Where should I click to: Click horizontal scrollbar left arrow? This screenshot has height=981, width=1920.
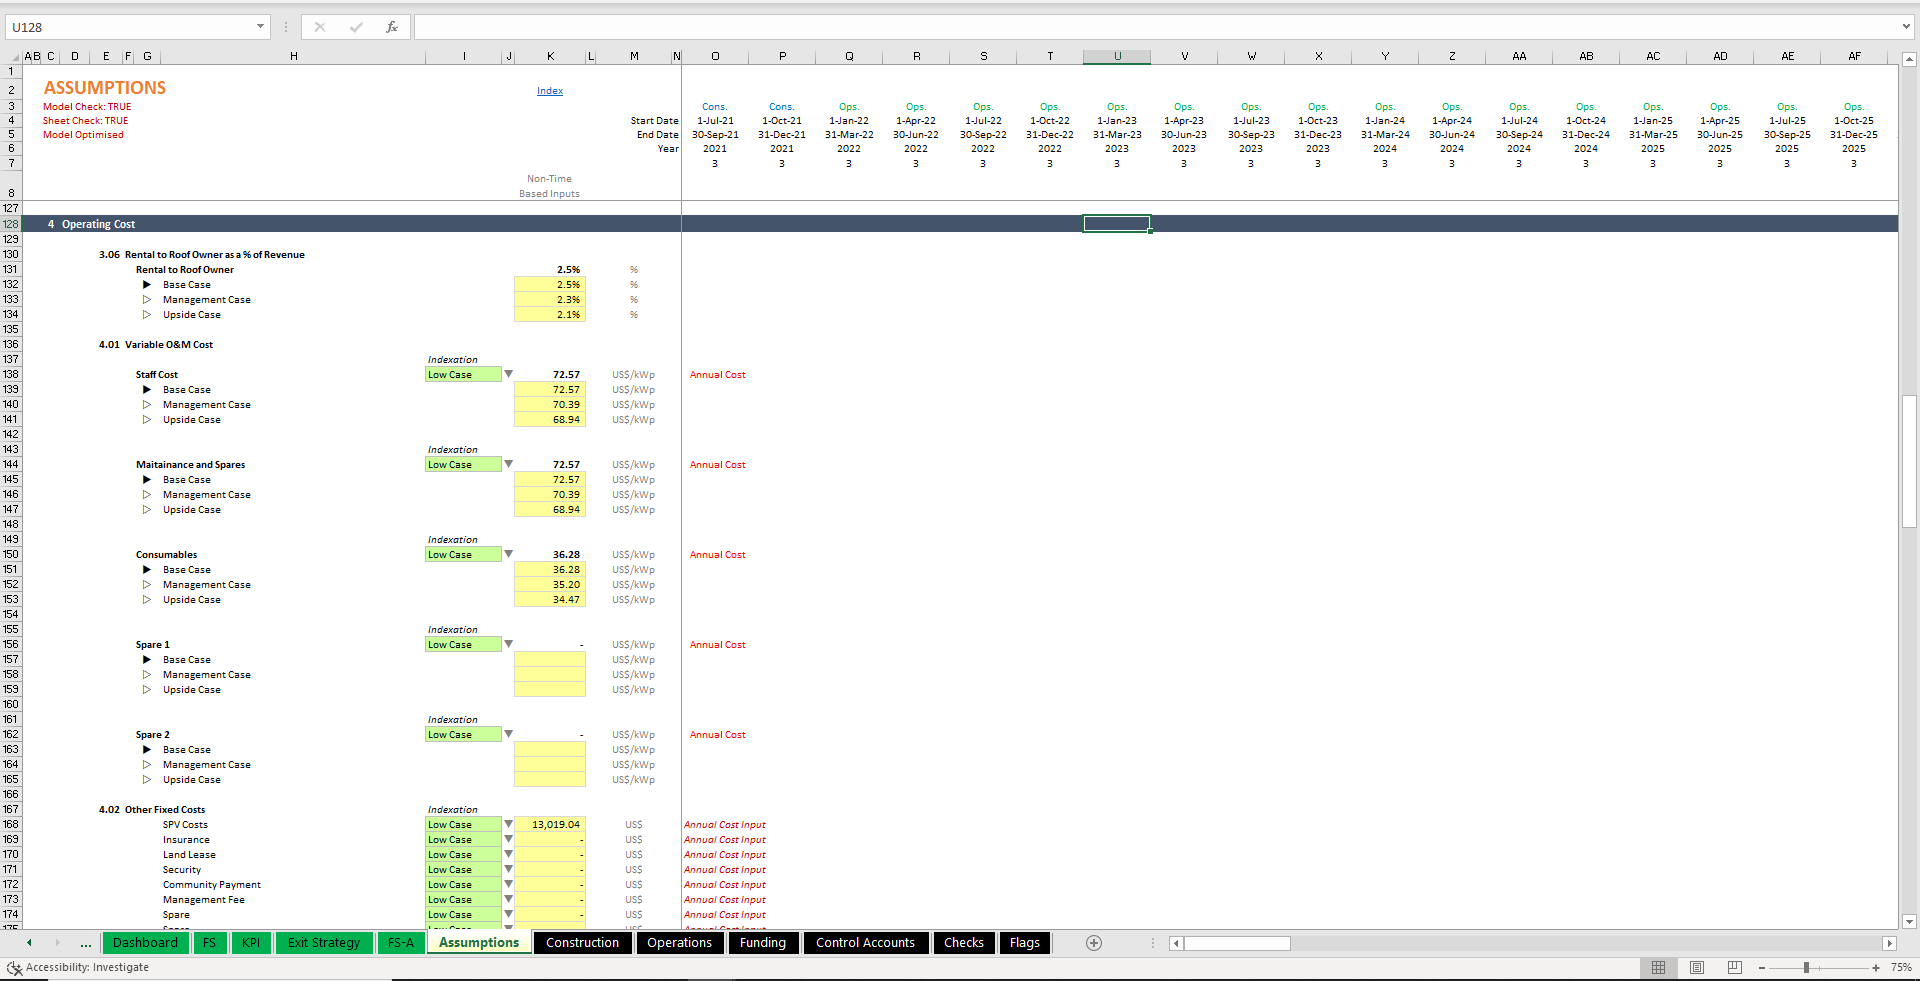click(x=1177, y=943)
